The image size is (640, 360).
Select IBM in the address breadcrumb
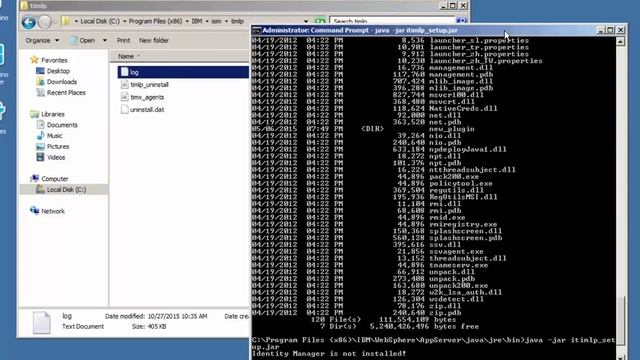click(x=197, y=21)
